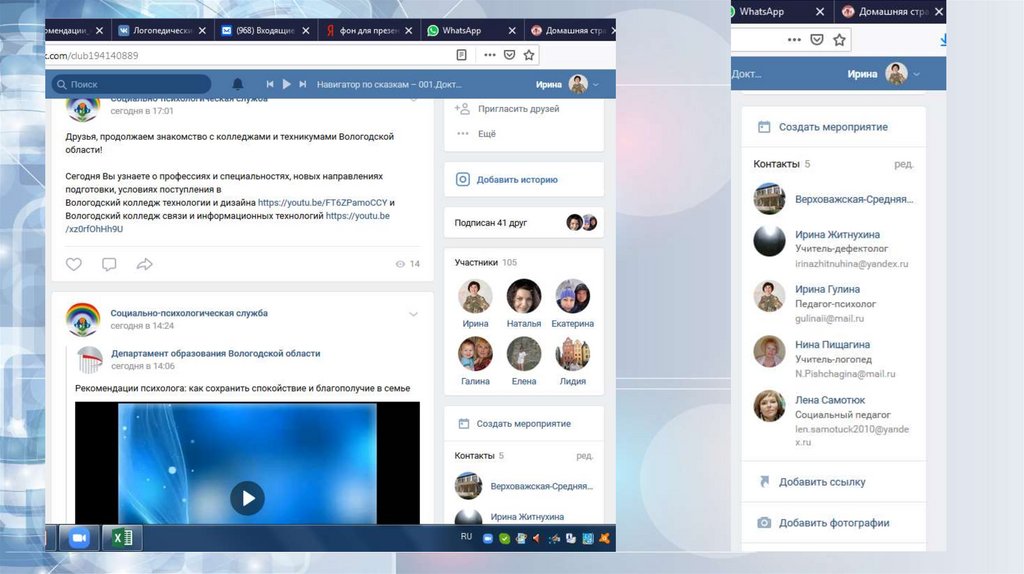Play the Навигатор по сказкам audio track

pyautogui.click(x=286, y=84)
